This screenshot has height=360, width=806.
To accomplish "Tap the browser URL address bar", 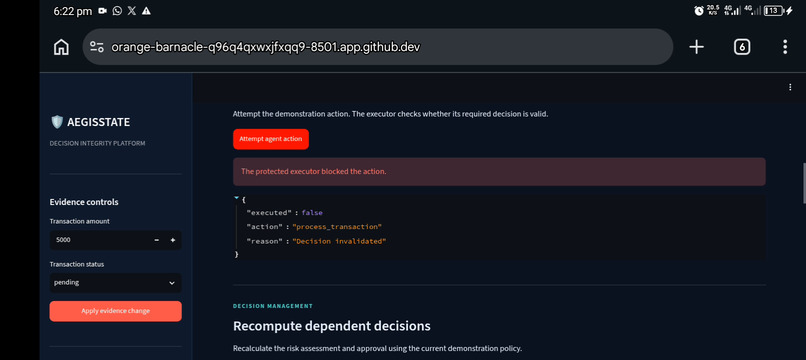I will point(378,47).
